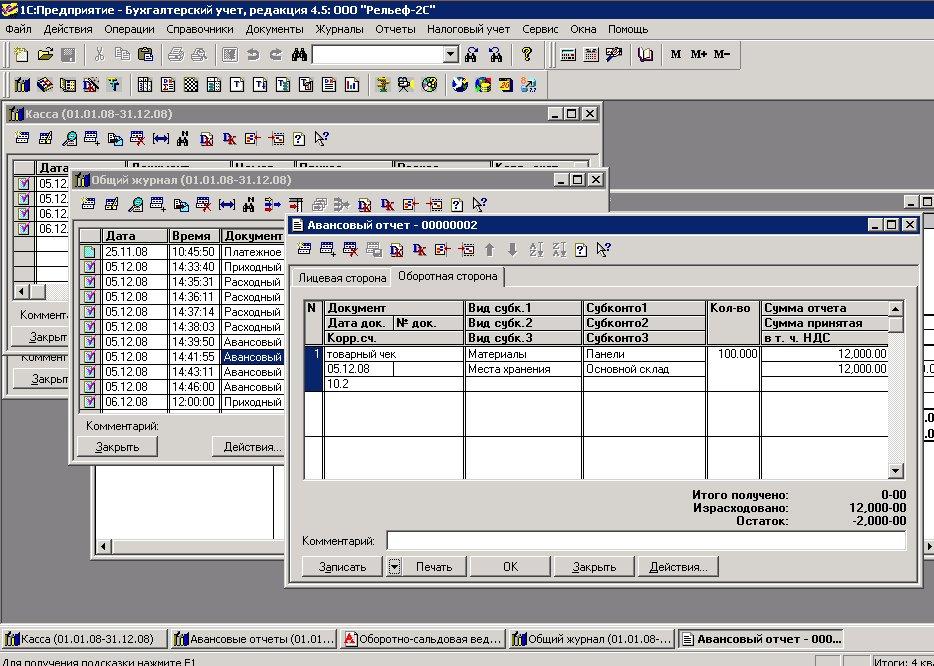Click the interval arrows icon in Общий журнал toolbar
This screenshot has height=666, width=934.
point(227,204)
